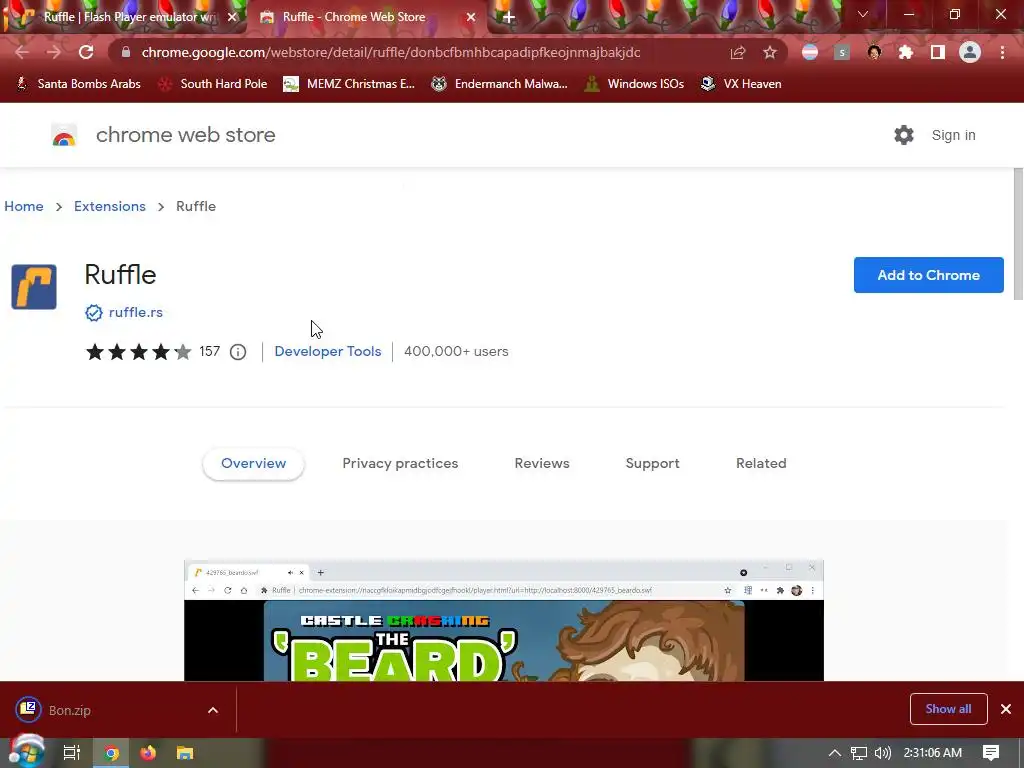Open Firefox from the taskbar
The width and height of the screenshot is (1024, 768).
[148, 753]
